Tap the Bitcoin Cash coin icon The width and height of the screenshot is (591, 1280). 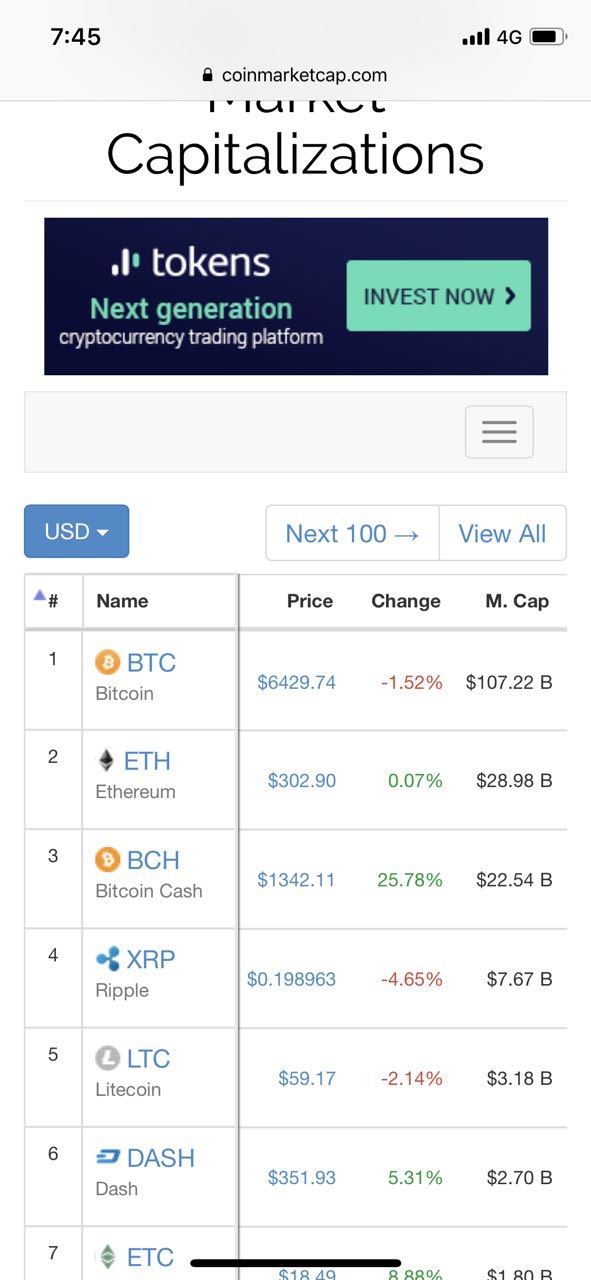(x=107, y=860)
